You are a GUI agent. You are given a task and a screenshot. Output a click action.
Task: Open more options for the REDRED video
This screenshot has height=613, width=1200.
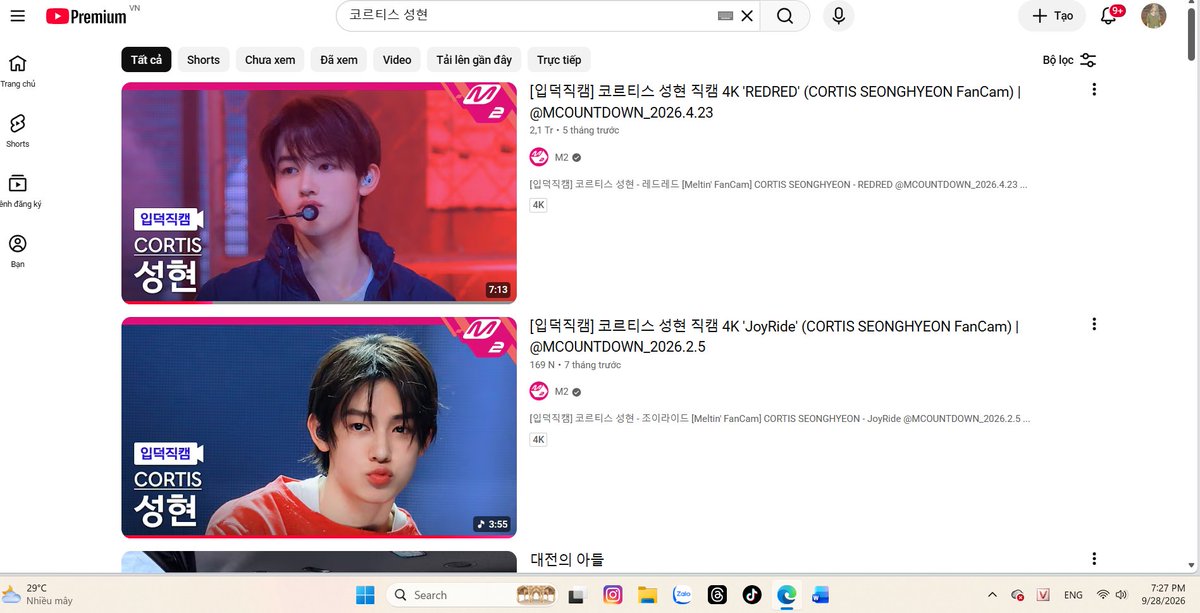pos(1094,90)
